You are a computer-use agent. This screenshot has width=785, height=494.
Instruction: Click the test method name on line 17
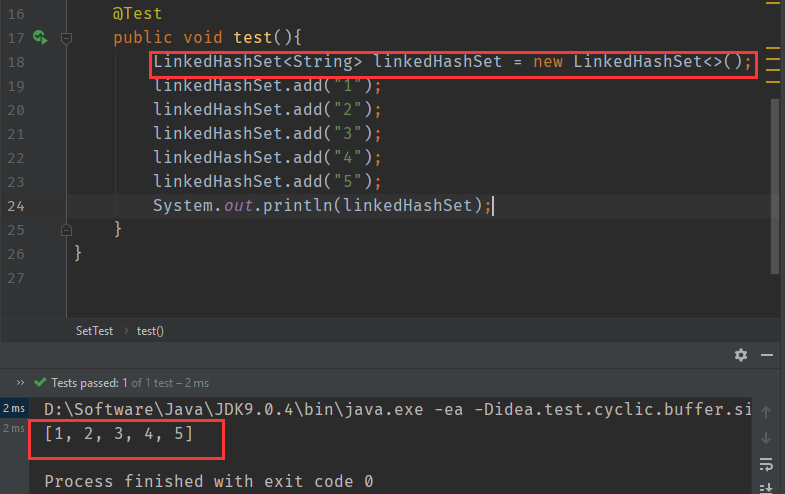point(252,38)
